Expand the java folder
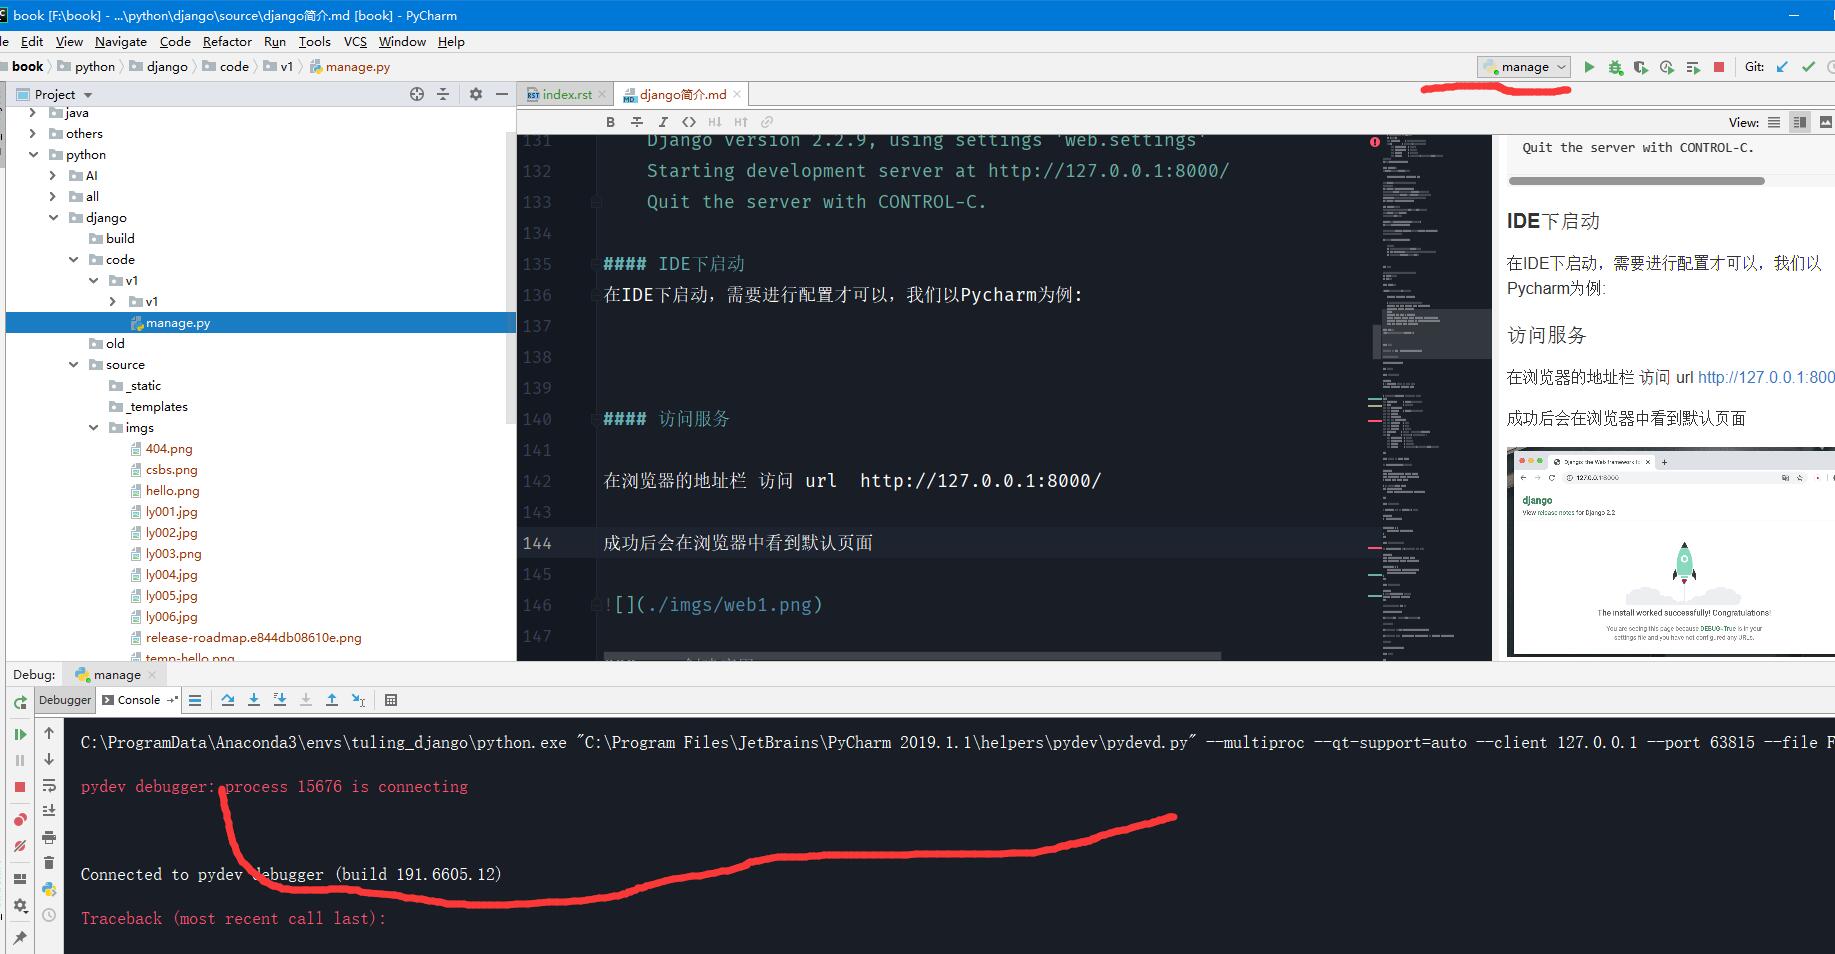1835x954 pixels. coord(33,113)
